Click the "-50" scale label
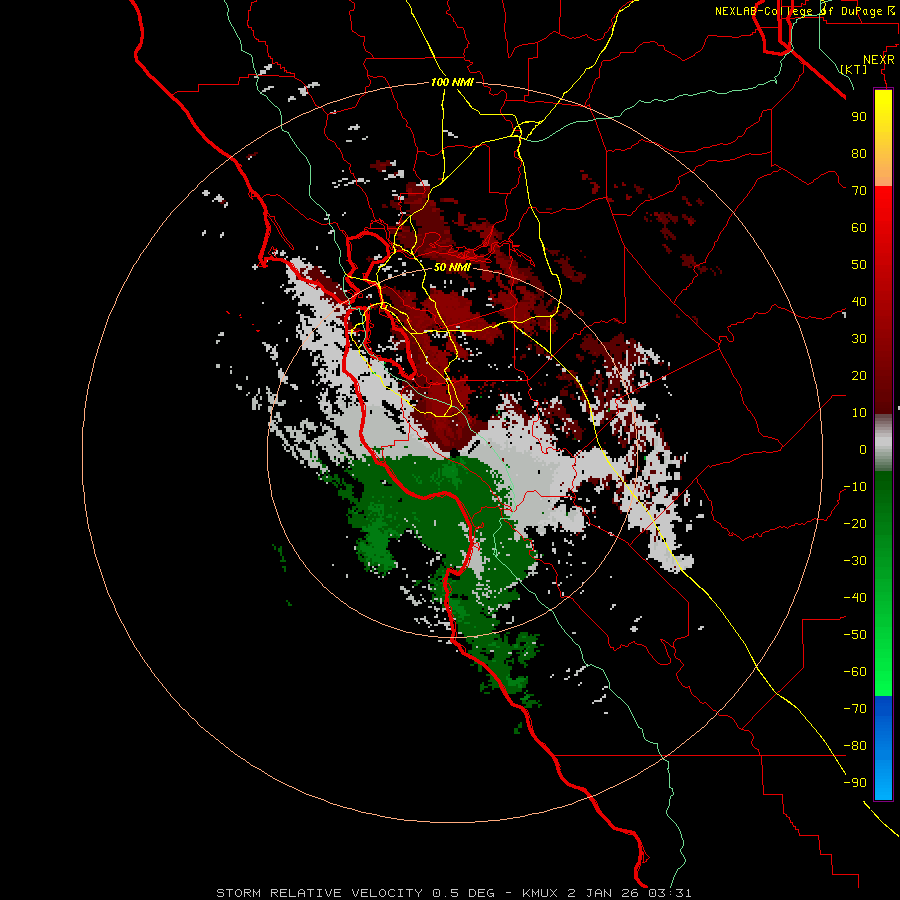Viewport: 900px width, 900px height. point(855,635)
